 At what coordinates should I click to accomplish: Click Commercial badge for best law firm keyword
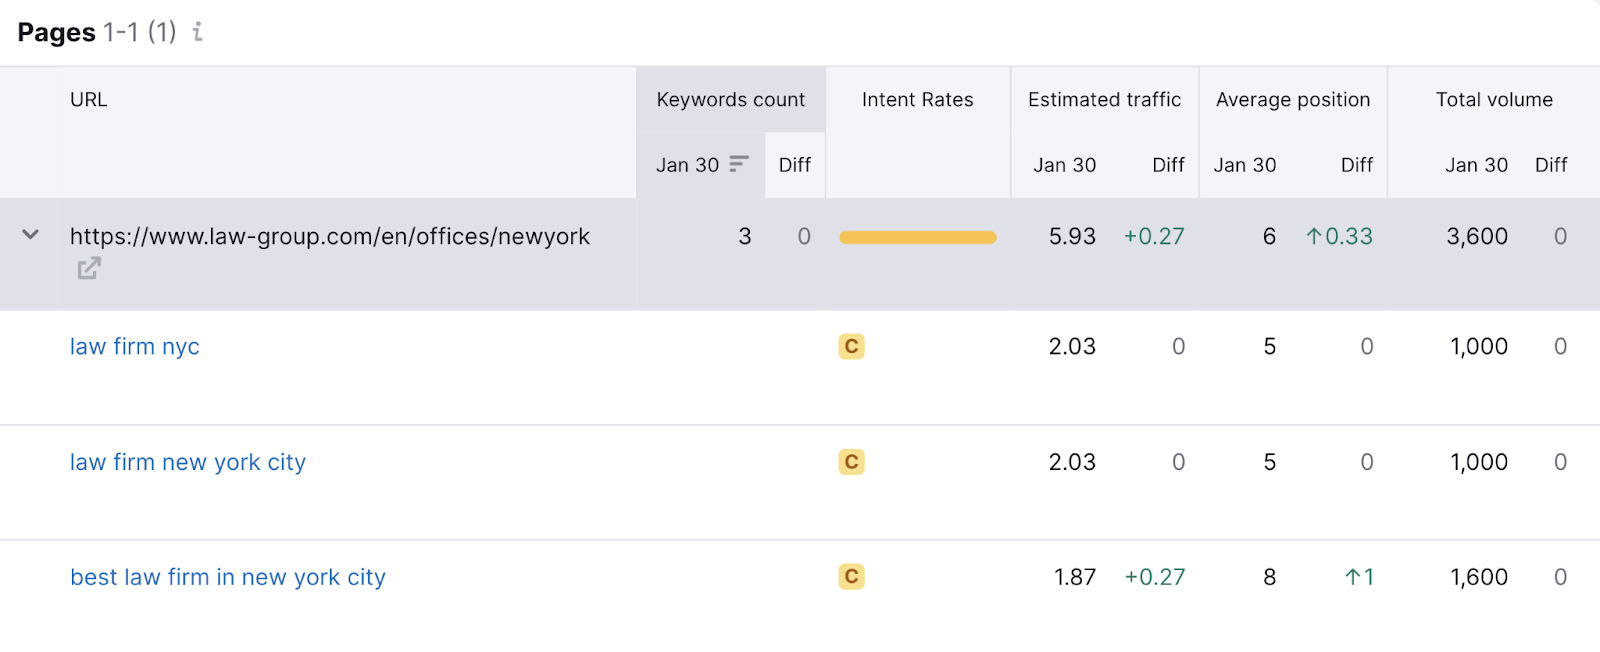click(x=850, y=577)
